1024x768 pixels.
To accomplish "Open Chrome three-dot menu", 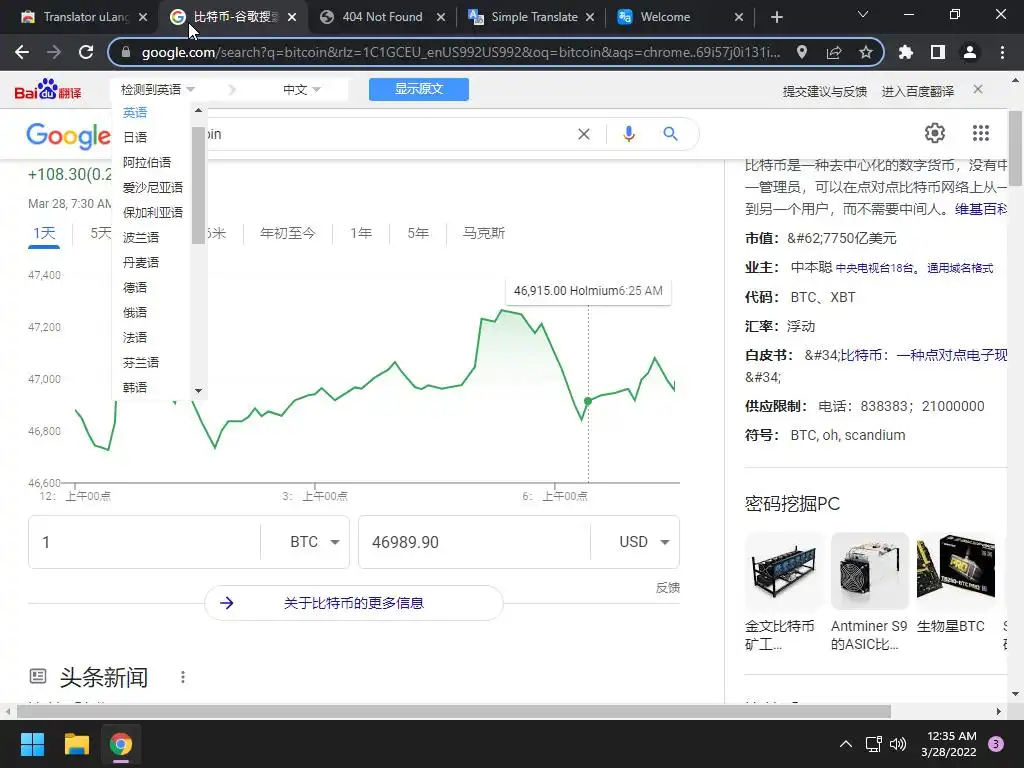I will coord(1002,52).
